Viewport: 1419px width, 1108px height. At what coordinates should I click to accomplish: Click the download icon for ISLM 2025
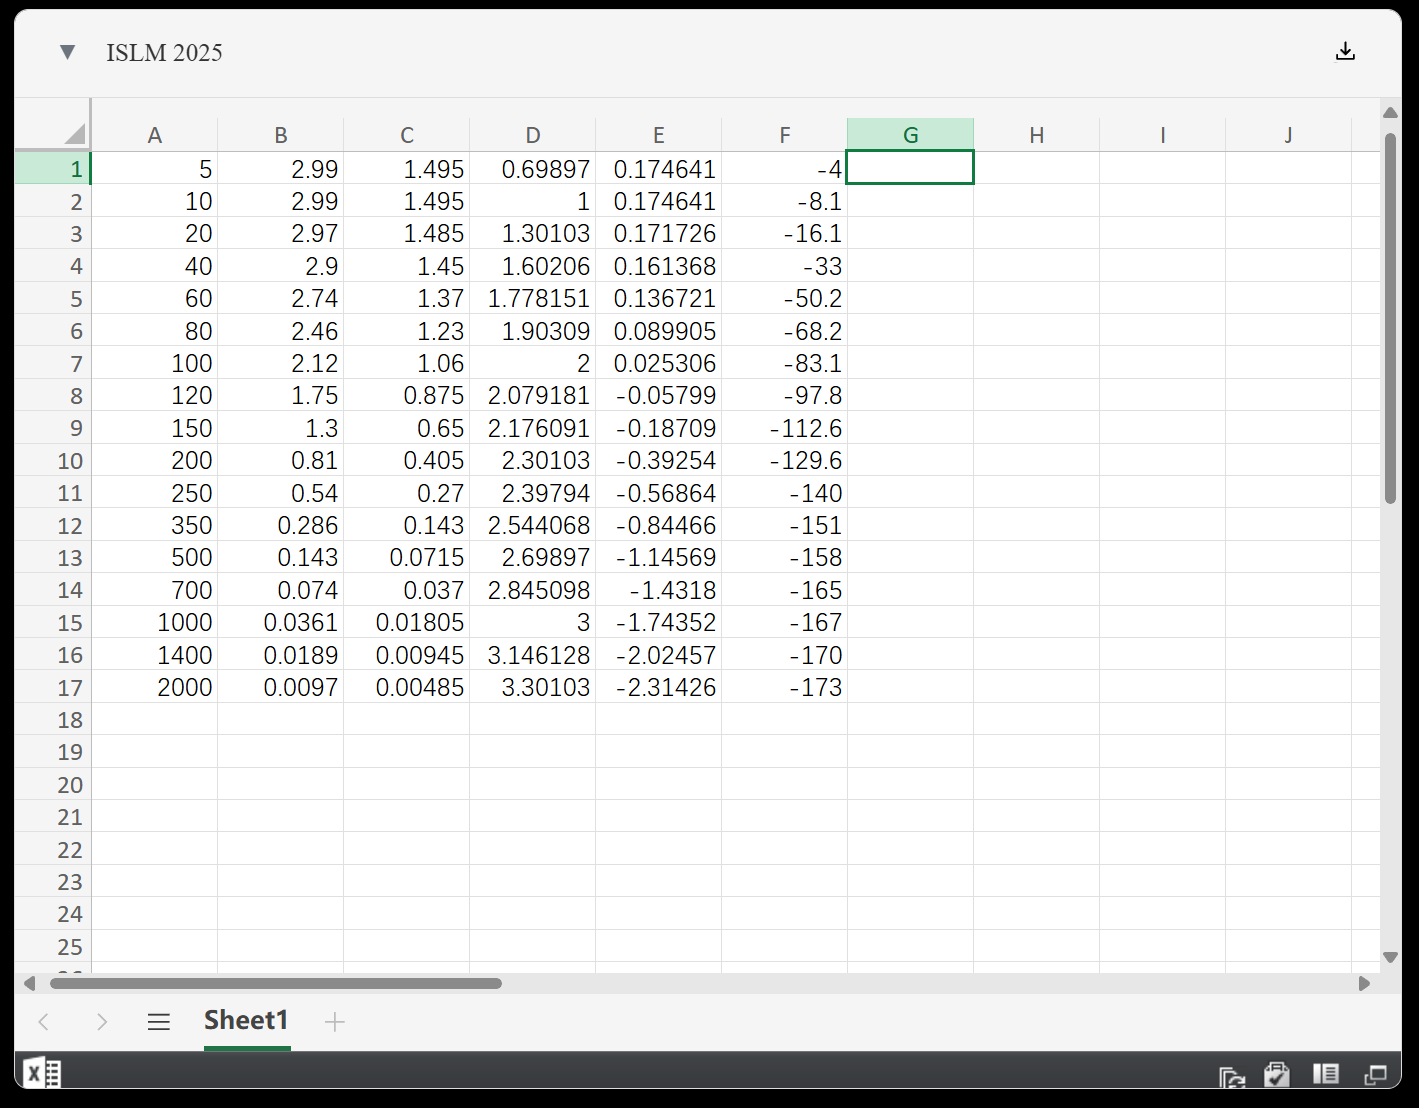pyautogui.click(x=1345, y=51)
